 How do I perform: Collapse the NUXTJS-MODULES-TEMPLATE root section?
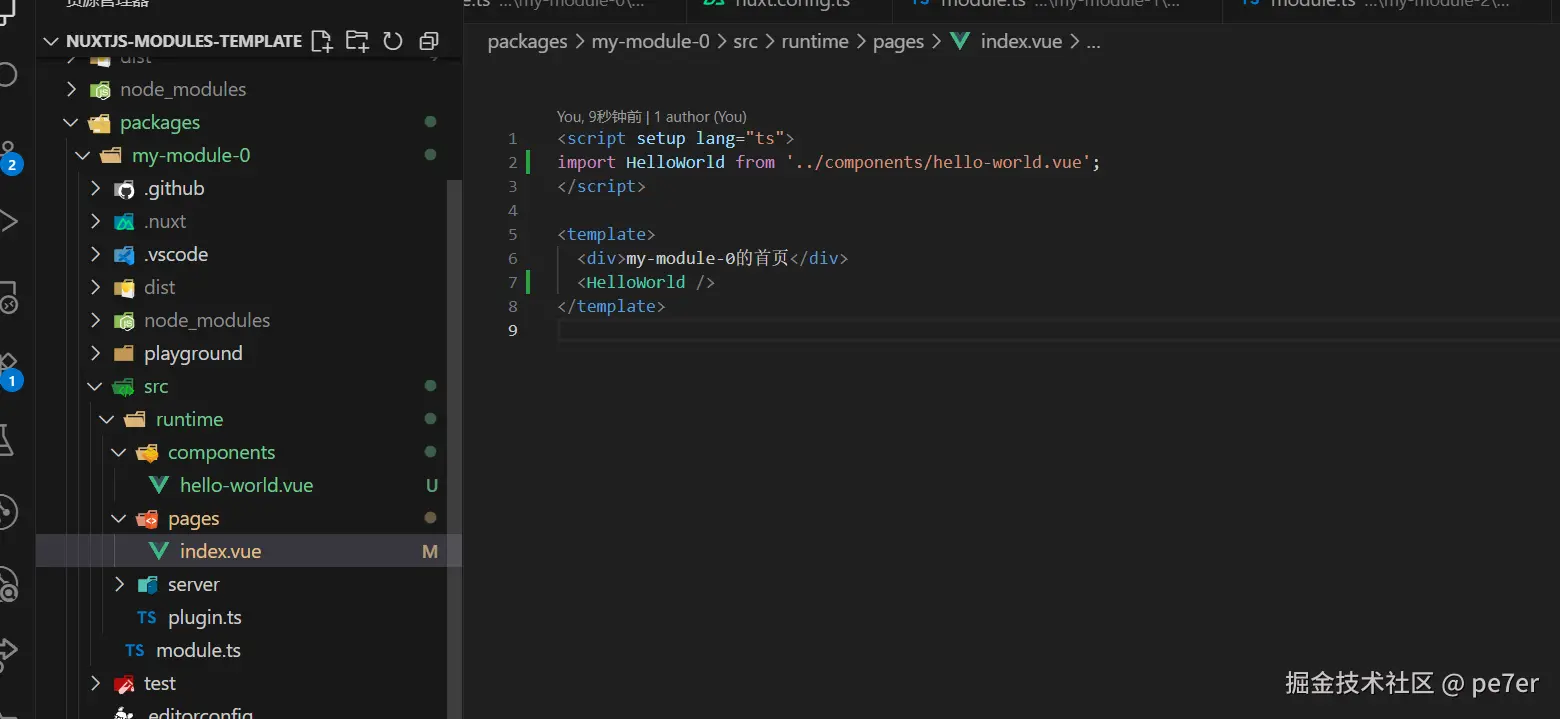[x=50, y=41]
